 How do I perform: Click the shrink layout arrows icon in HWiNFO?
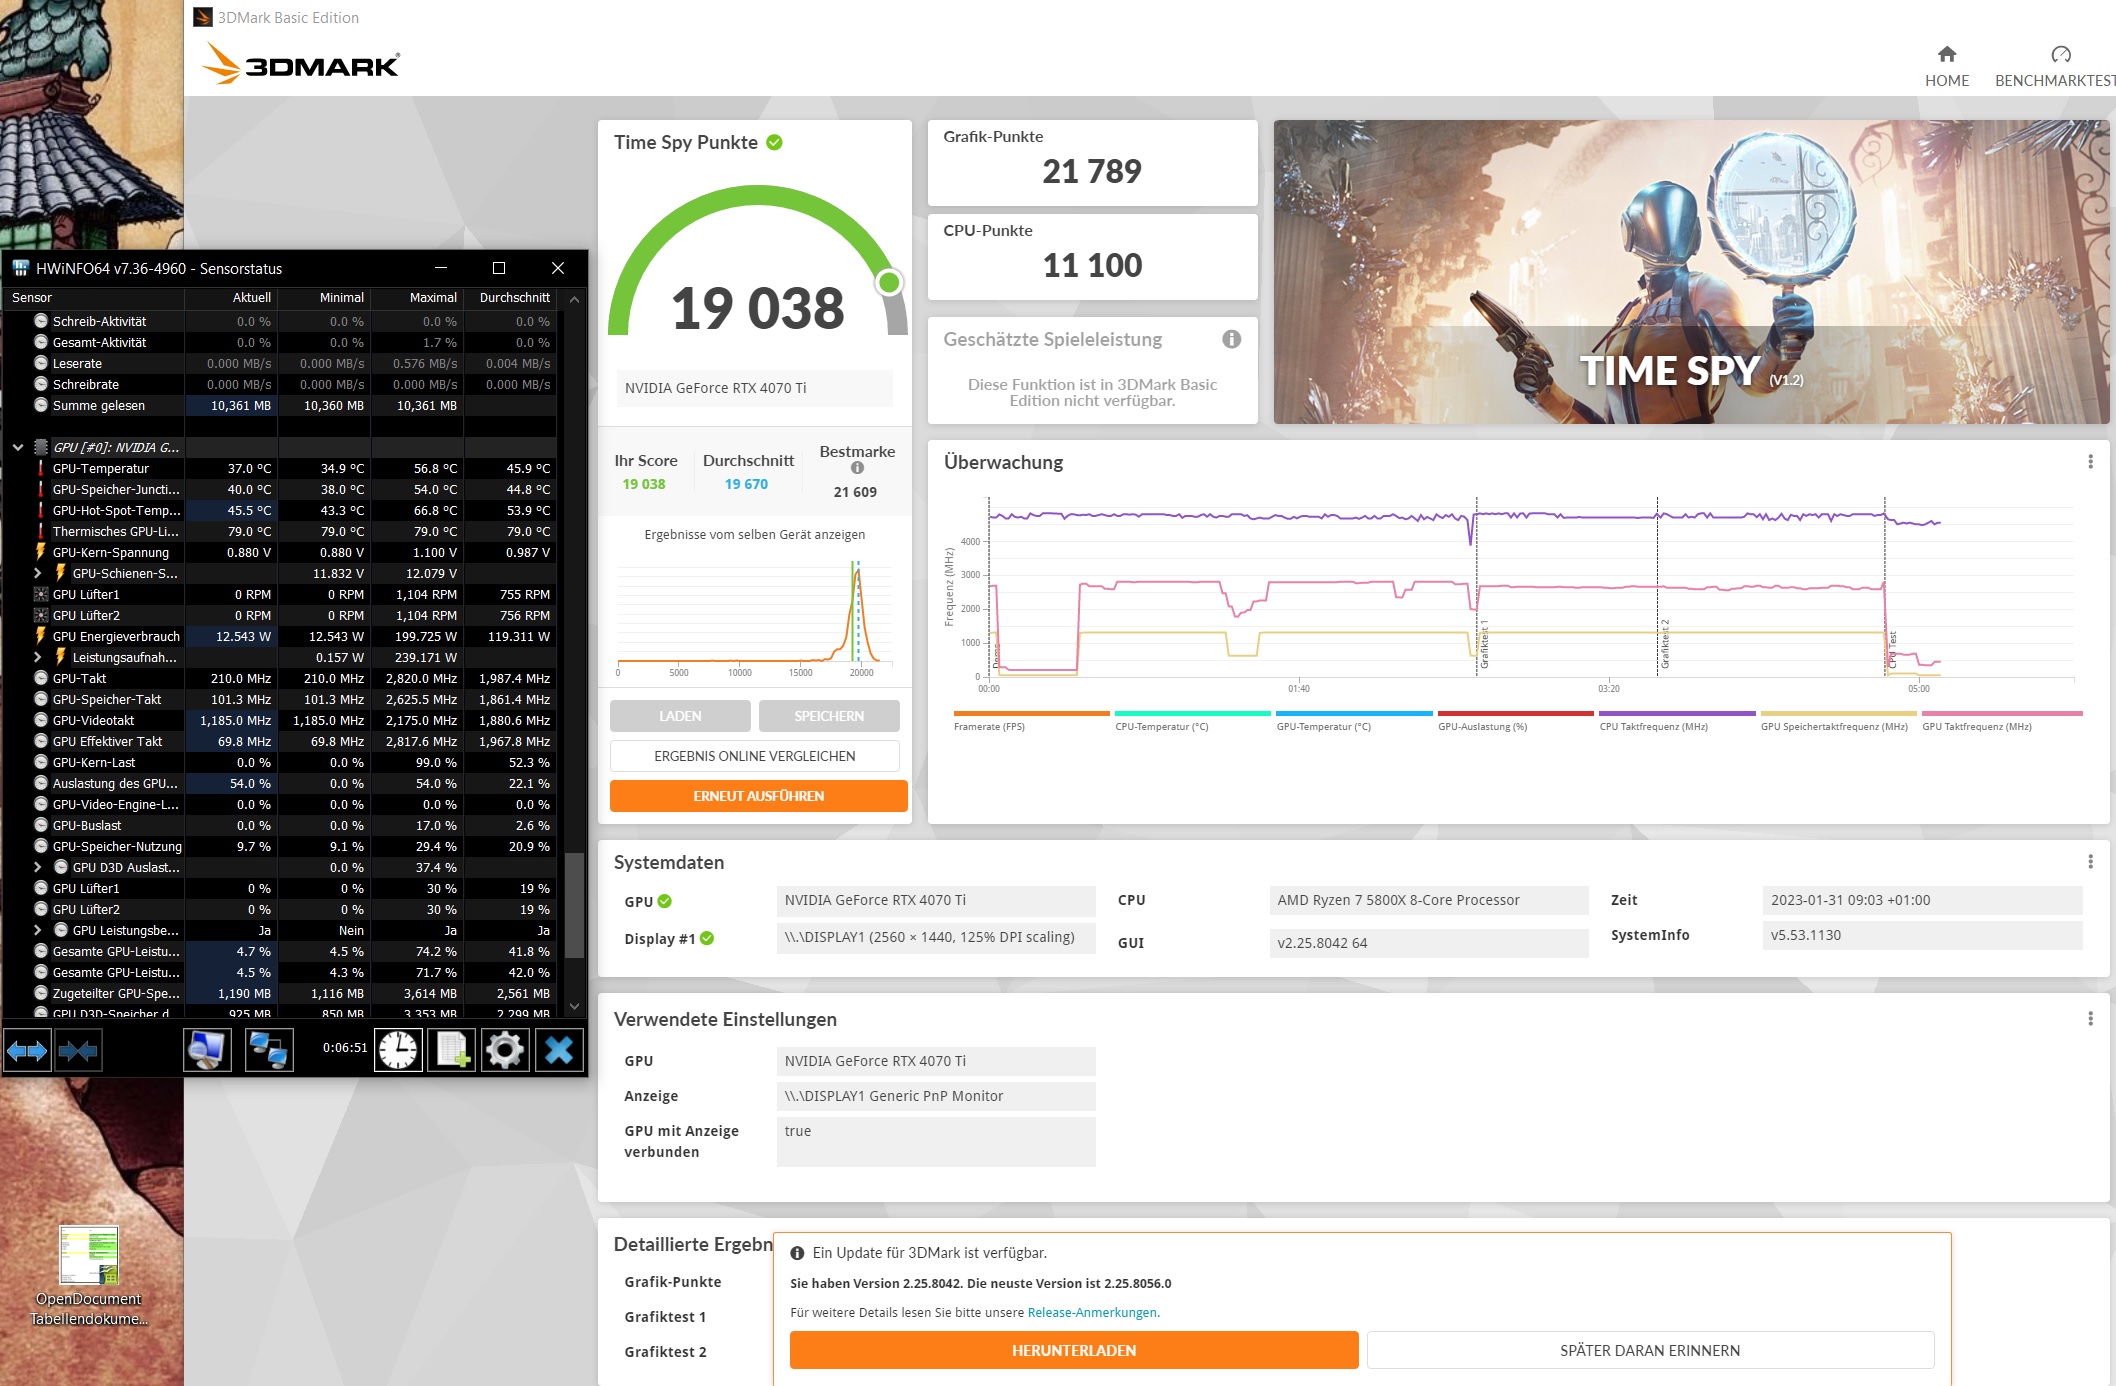78,1050
